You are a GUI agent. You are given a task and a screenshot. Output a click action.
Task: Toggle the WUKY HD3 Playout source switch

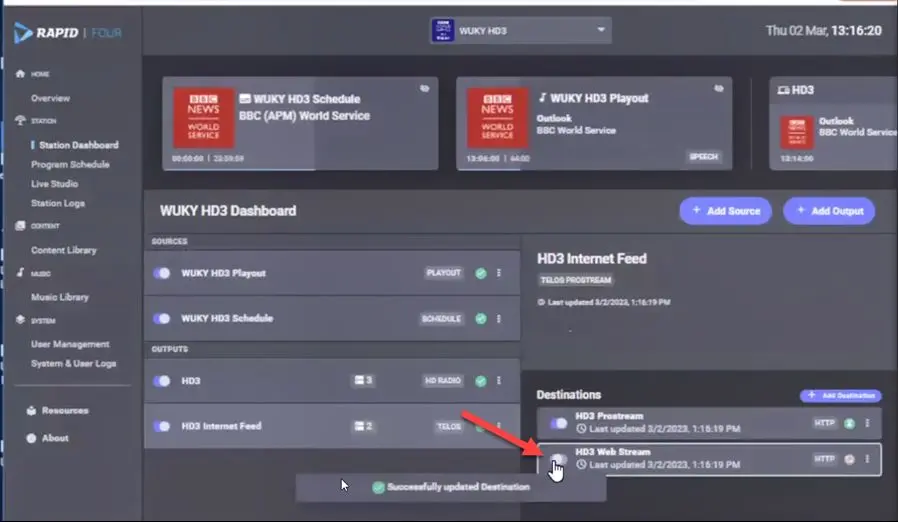[x=162, y=273]
